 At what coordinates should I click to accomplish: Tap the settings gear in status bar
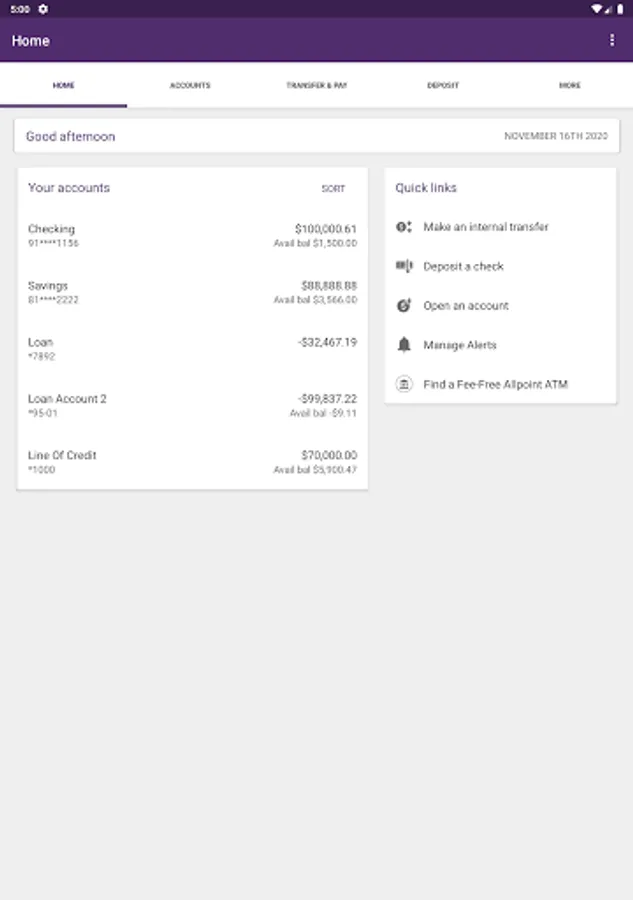point(42,8)
